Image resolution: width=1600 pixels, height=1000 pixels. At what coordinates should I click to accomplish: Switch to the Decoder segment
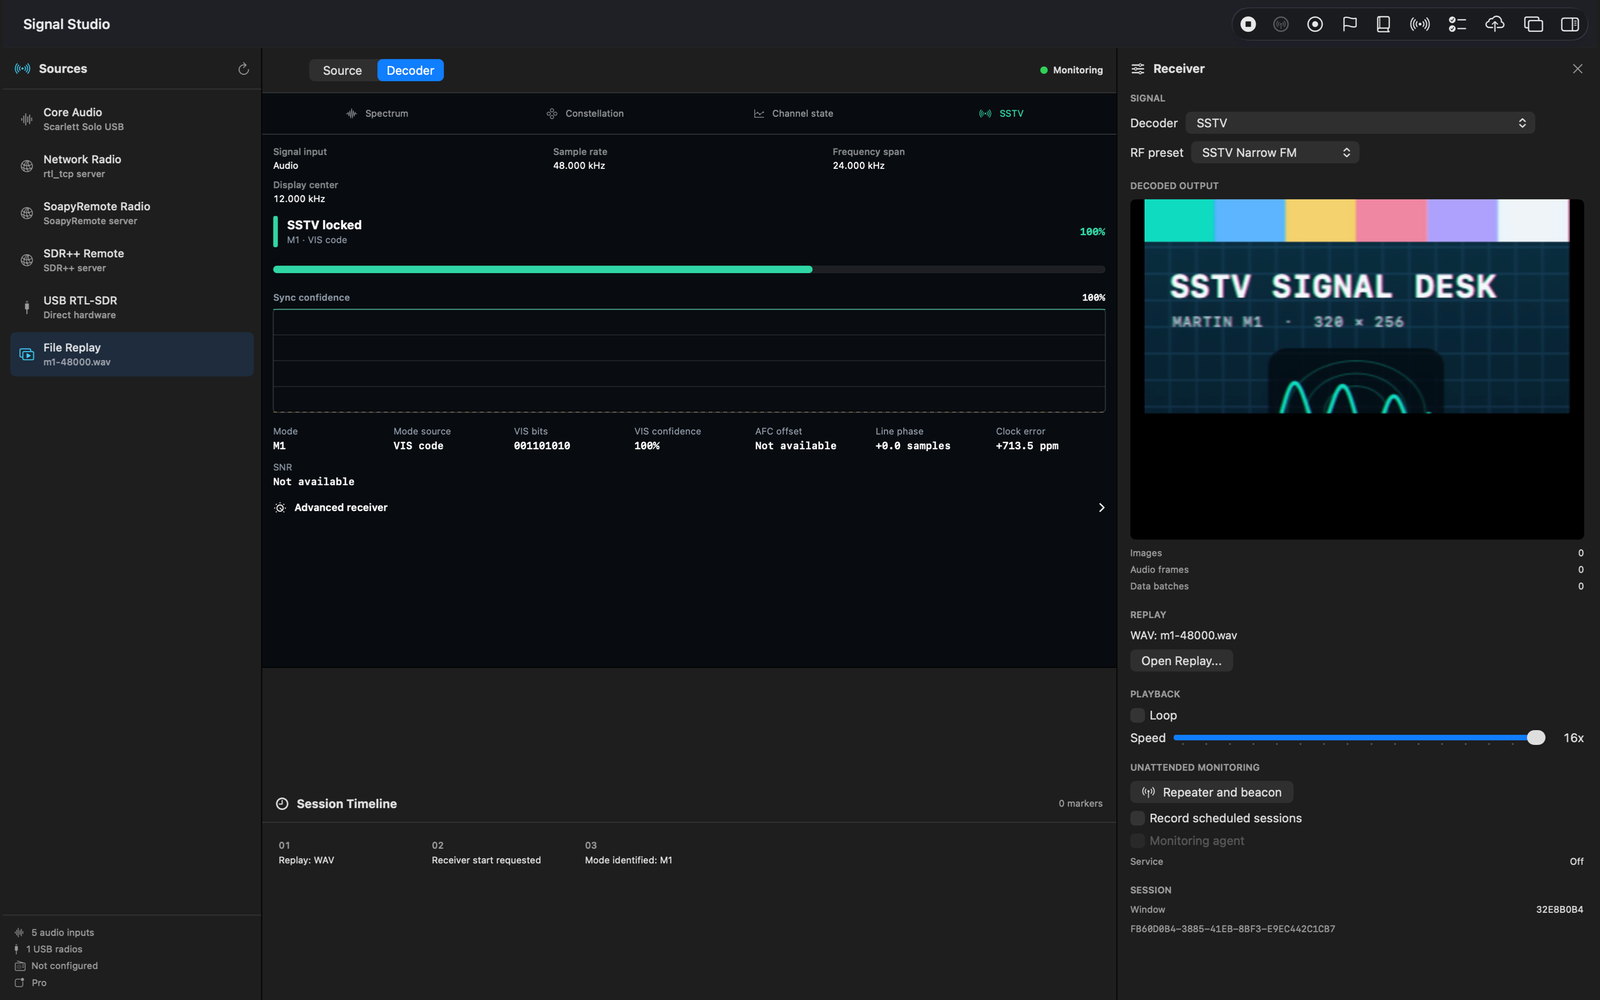(x=410, y=70)
